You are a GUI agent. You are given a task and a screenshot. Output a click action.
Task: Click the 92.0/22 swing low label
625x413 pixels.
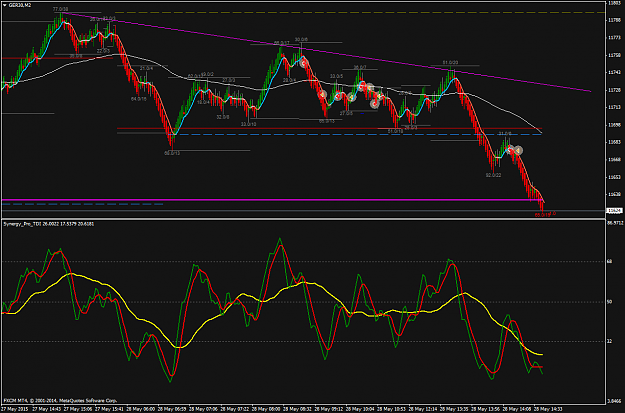[493, 175]
